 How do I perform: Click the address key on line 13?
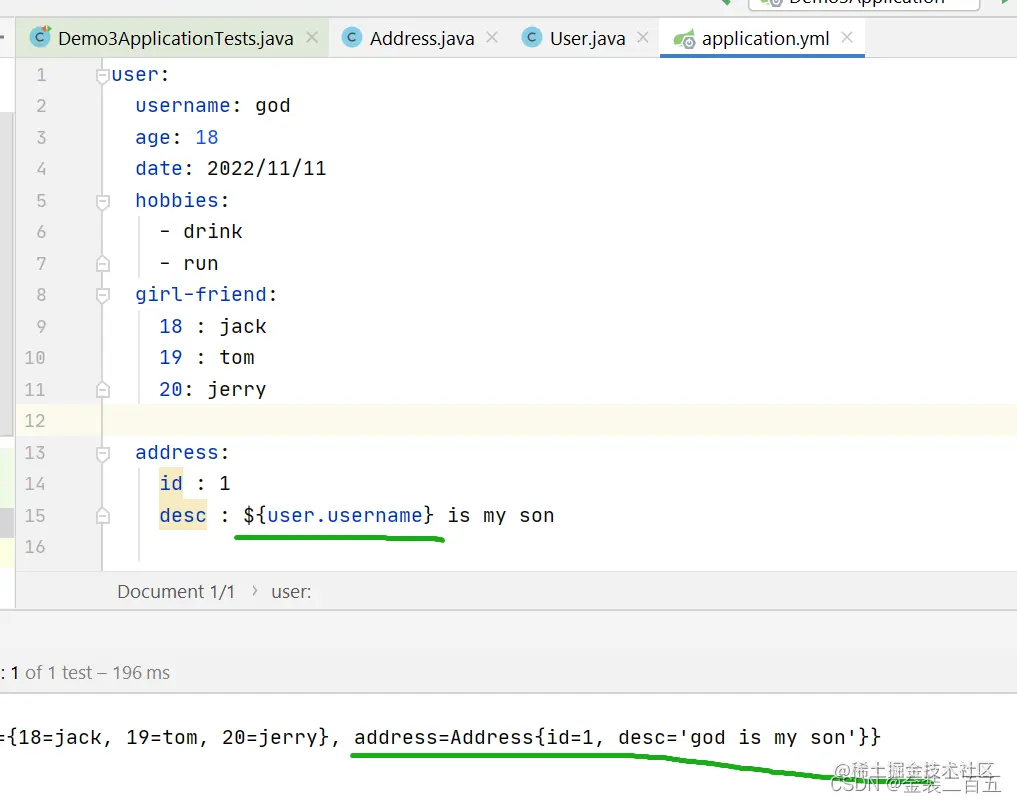[177, 453]
